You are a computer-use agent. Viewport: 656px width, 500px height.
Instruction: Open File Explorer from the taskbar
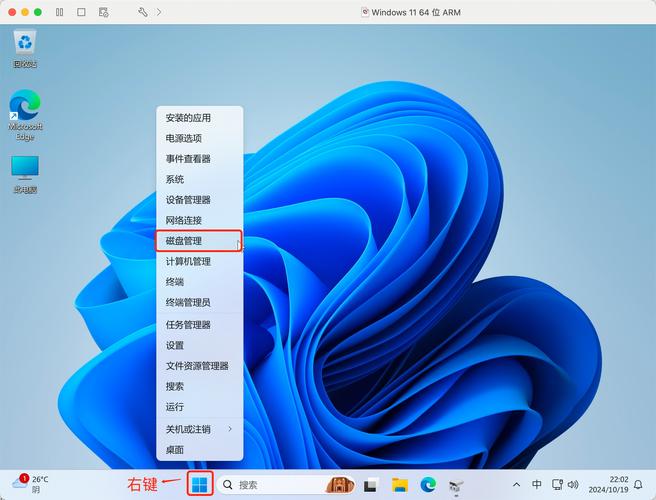(400, 485)
